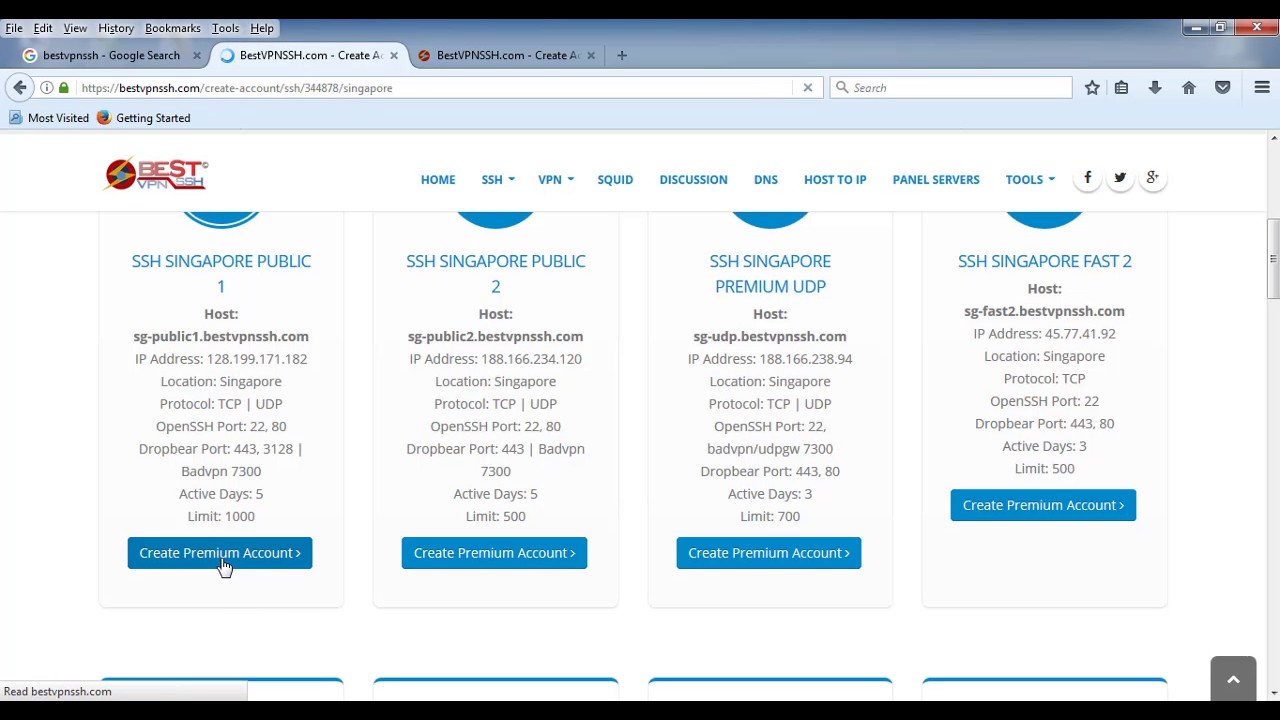Click SSH SINGAPORE PUBLIC 2 heading
This screenshot has width=1280, height=720.
(496, 273)
